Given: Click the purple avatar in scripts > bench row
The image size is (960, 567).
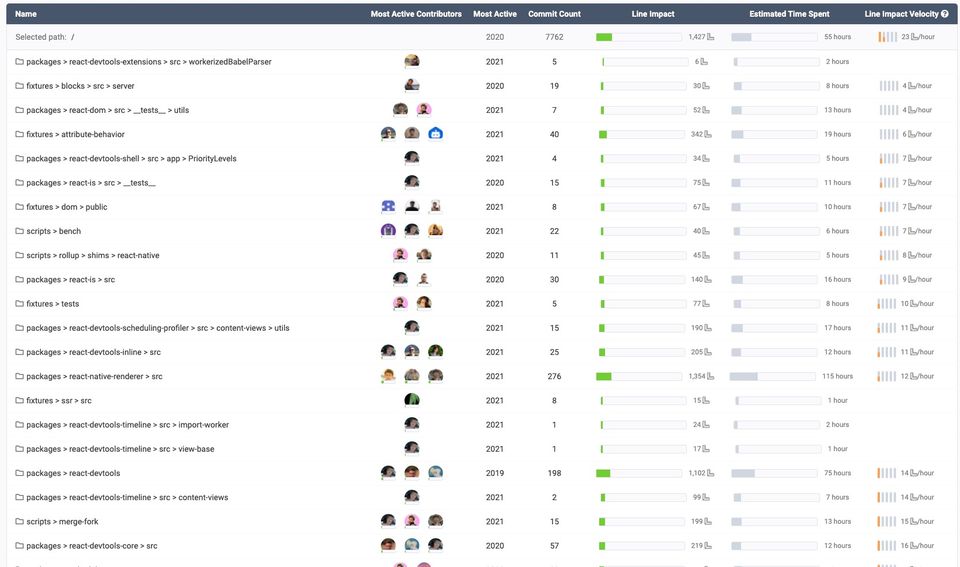Looking at the screenshot, I should coord(388,230).
